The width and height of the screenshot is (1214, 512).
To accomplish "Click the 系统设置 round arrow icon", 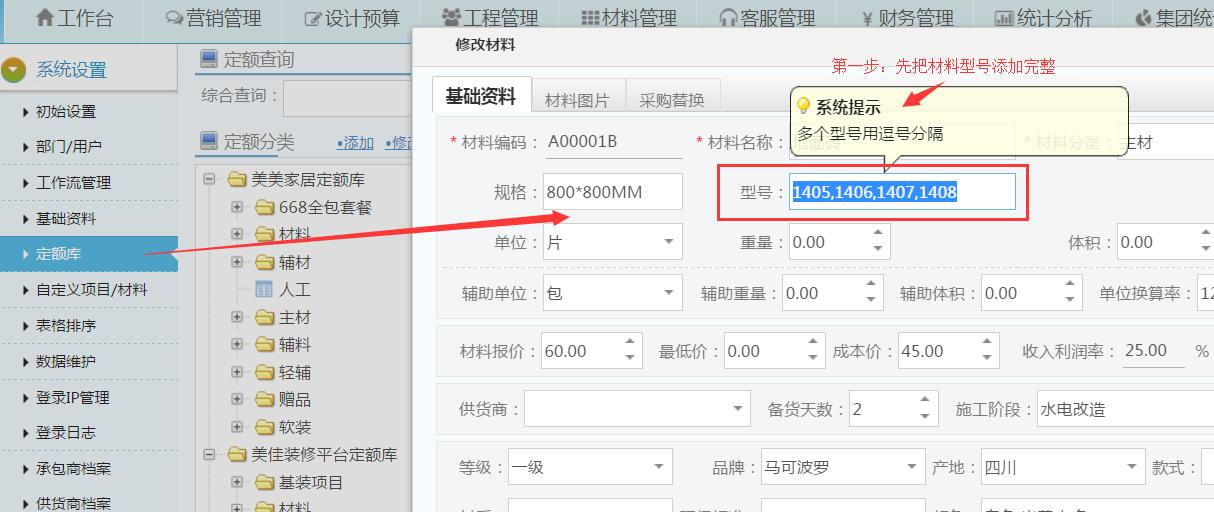I will [x=14, y=70].
